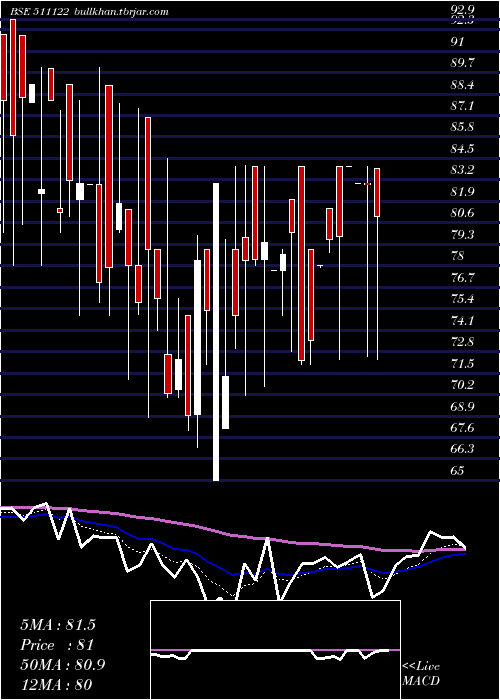This screenshot has height=700, width=500.
Task: Click the 50MA : 80.9 readout
Action: (63, 665)
